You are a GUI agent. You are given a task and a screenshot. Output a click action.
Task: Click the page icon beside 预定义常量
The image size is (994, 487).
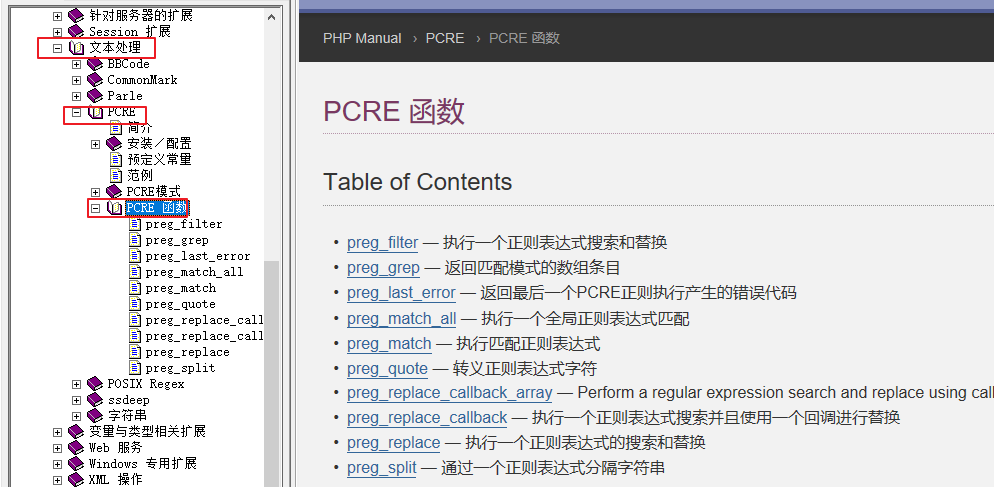115,159
